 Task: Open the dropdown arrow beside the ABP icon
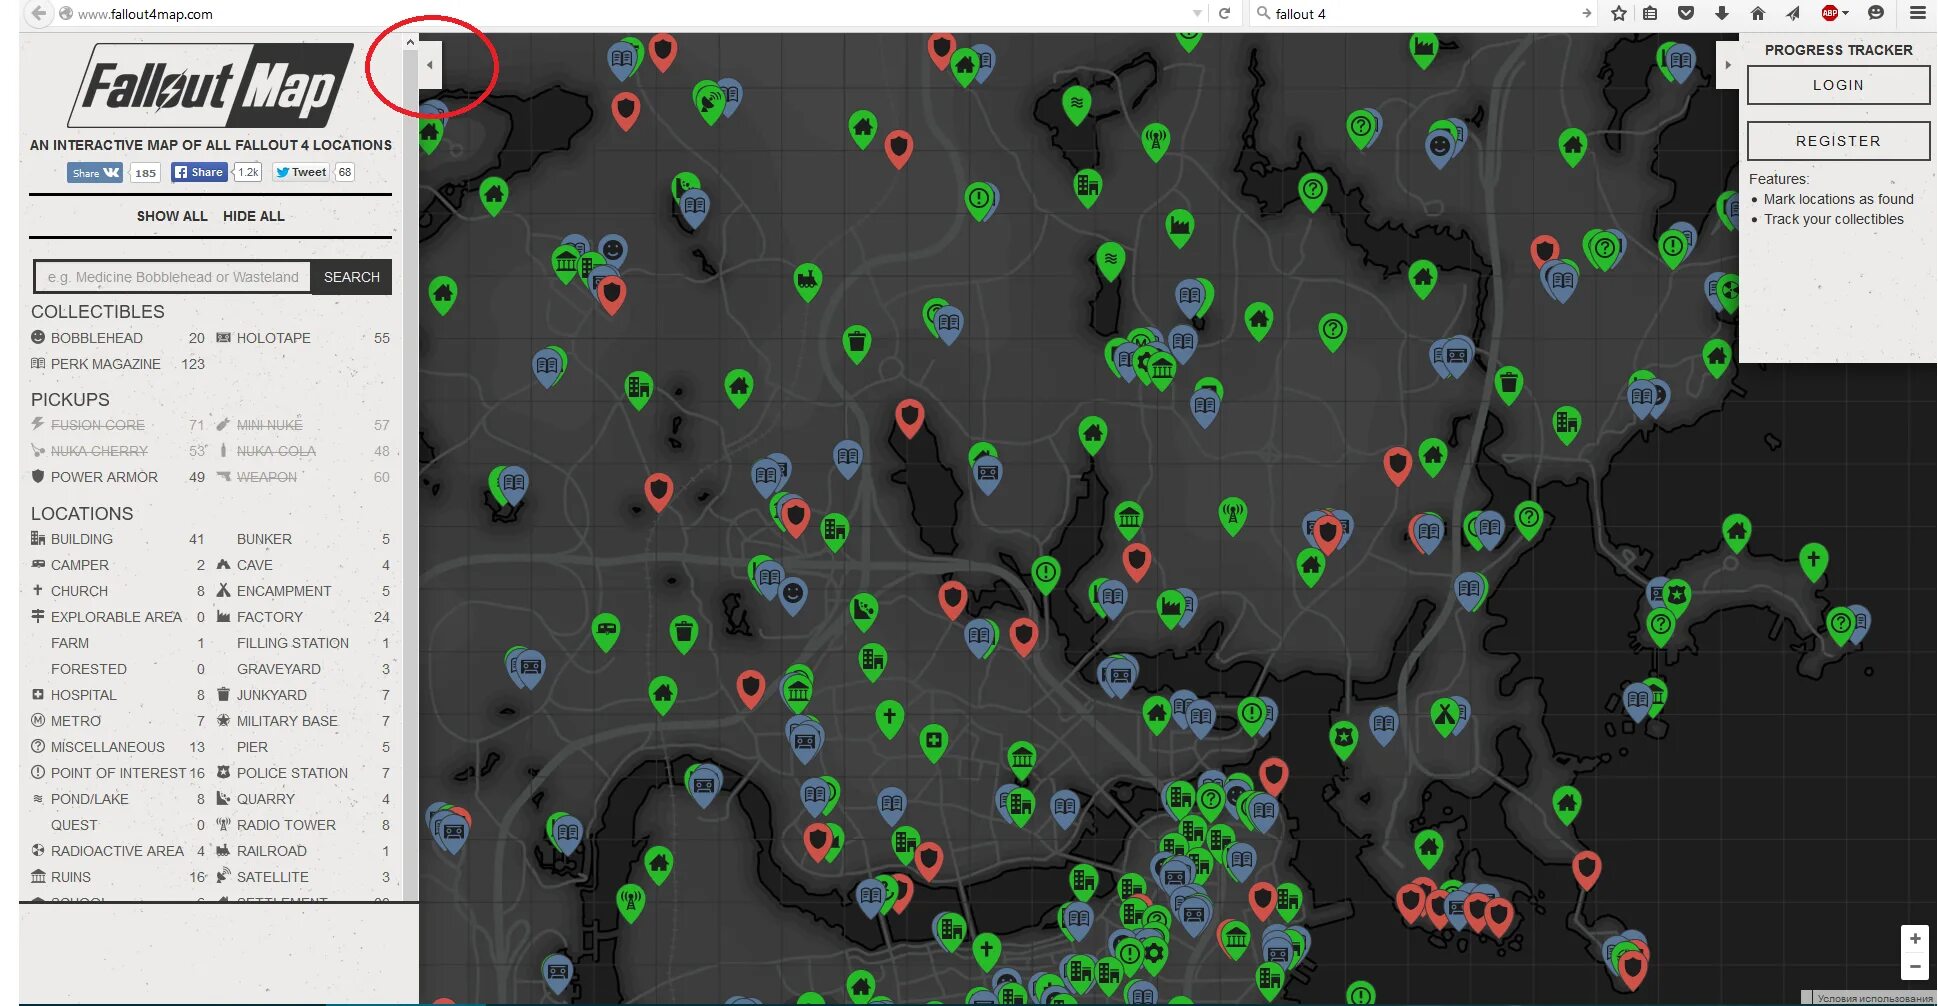(x=1846, y=13)
